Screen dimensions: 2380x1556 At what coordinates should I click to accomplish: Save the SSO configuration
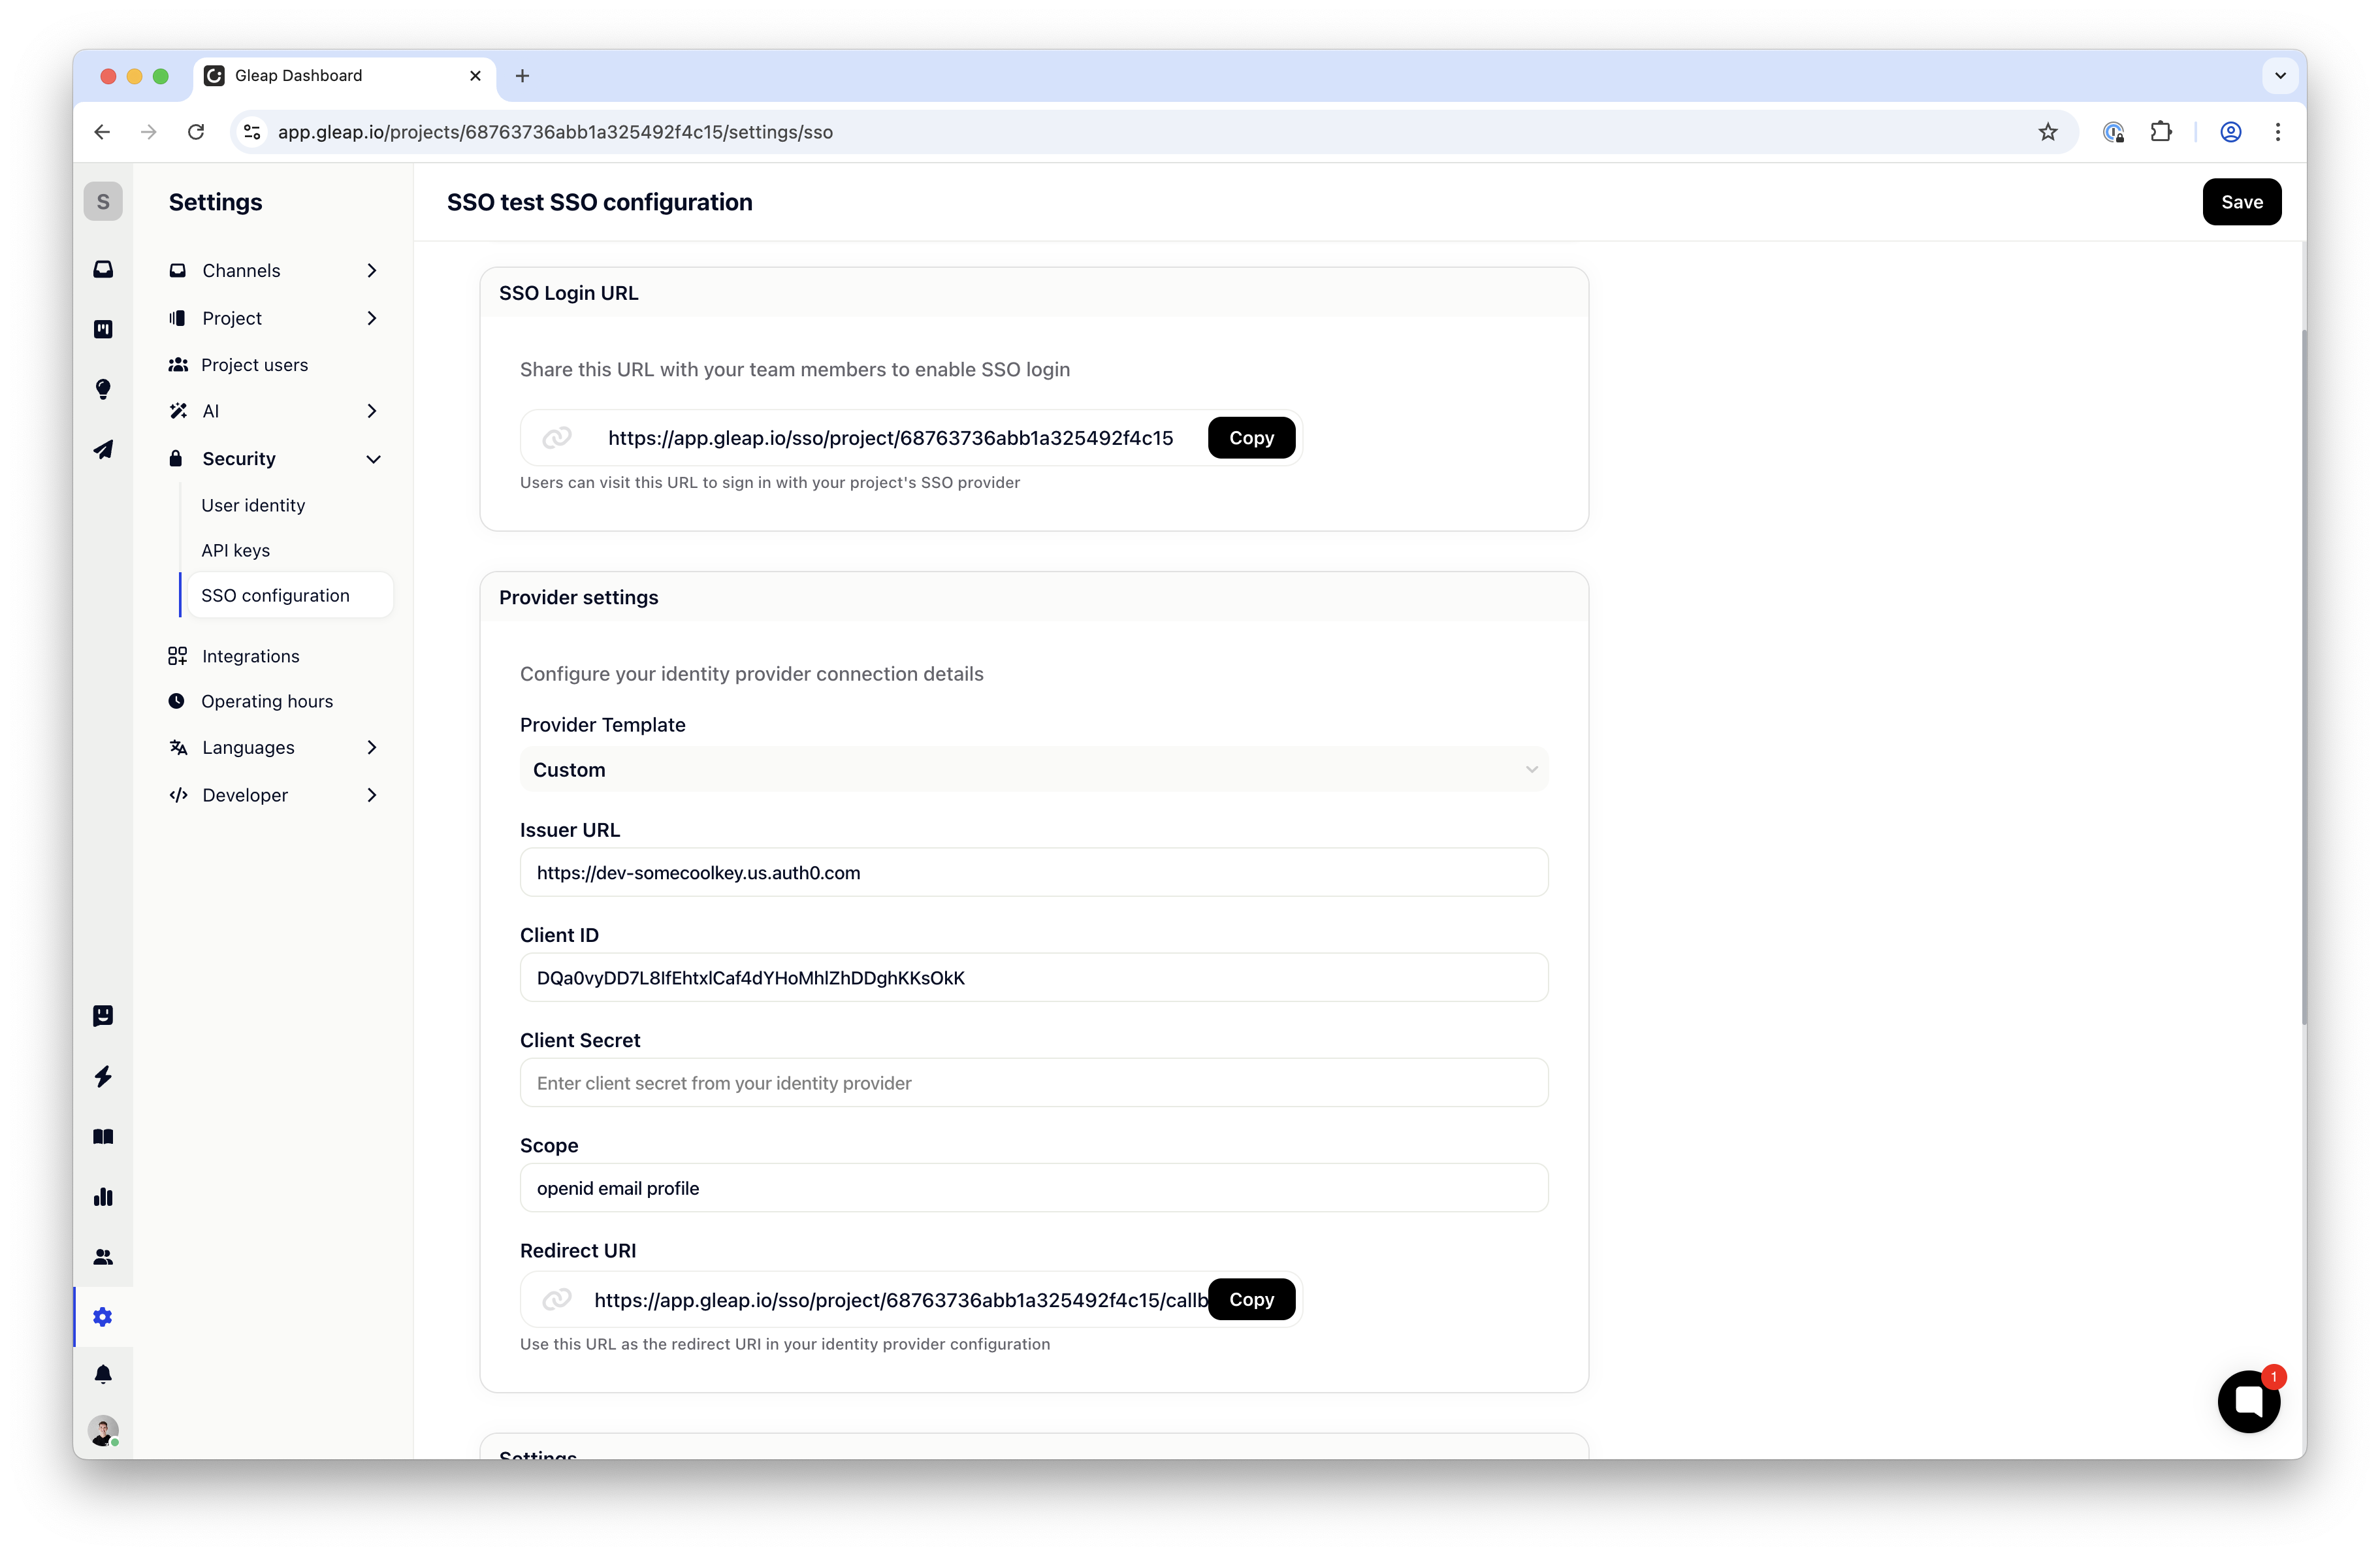click(x=2241, y=202)
